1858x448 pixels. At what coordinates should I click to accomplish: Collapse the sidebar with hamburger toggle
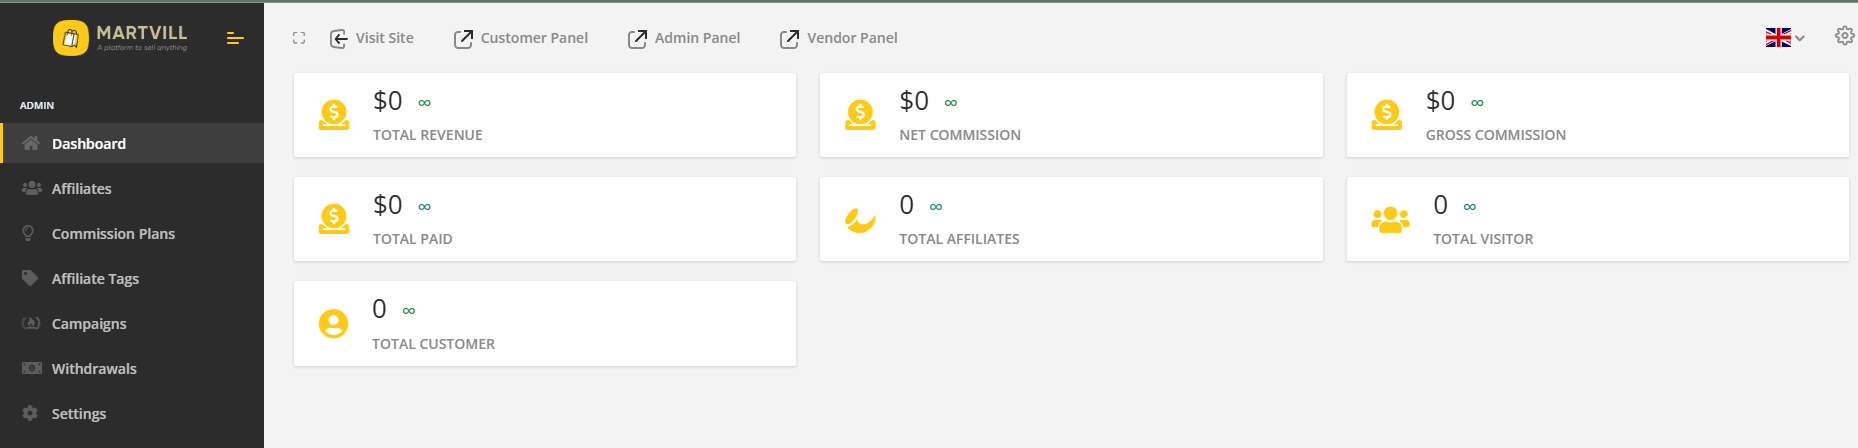235,38
